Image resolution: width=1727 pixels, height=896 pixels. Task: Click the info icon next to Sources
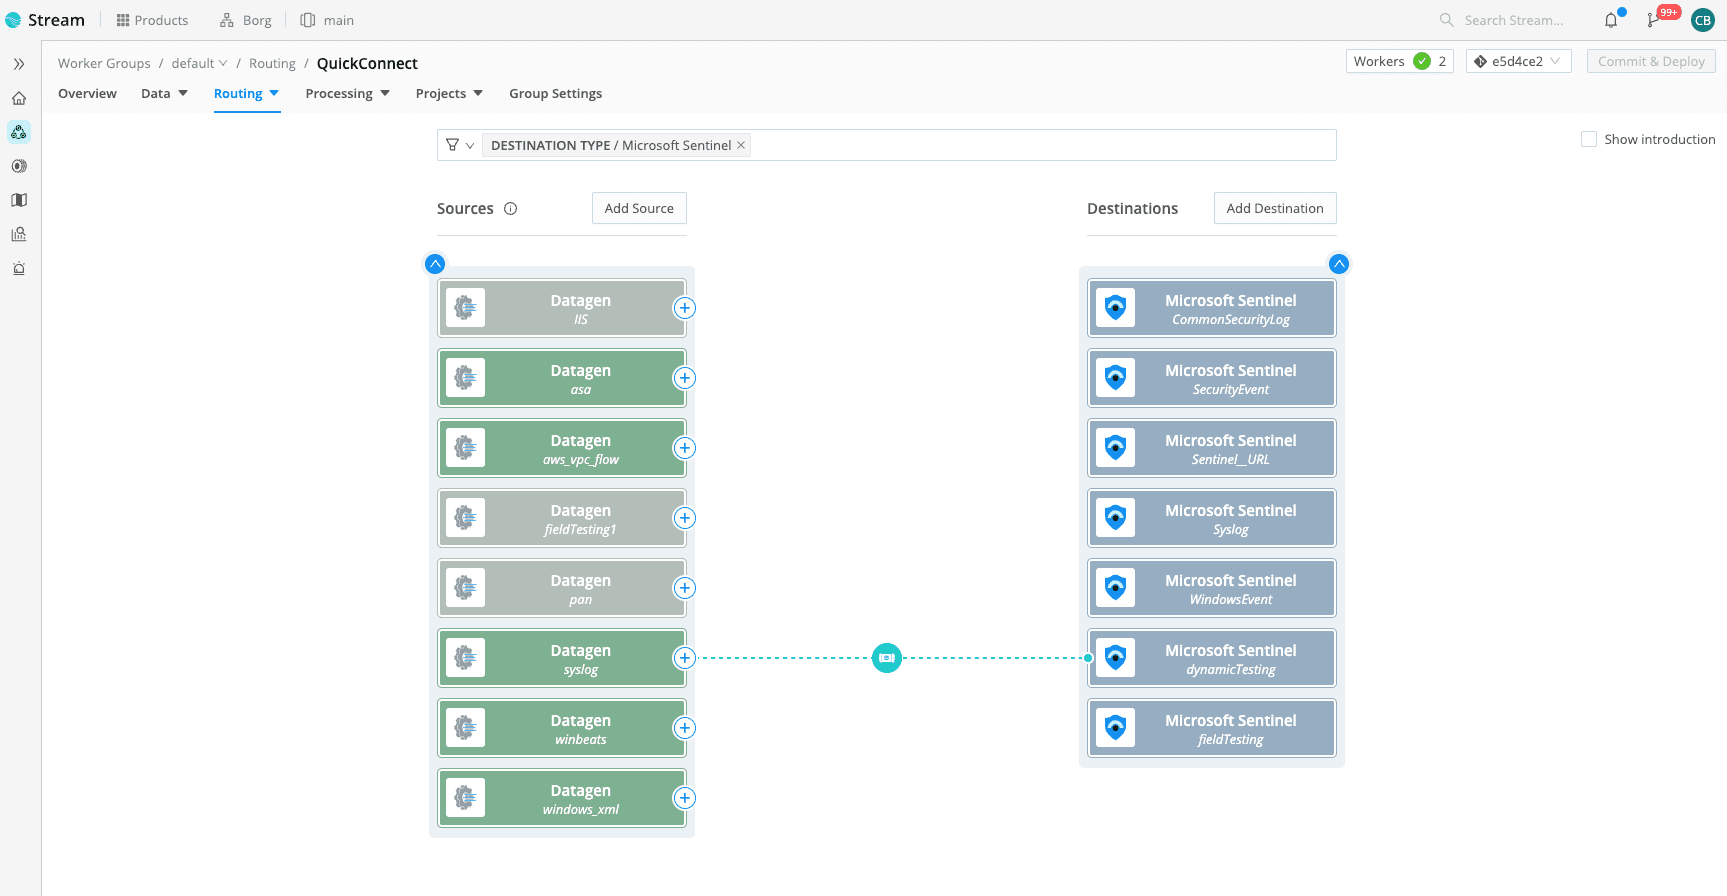tap(510, 209)
